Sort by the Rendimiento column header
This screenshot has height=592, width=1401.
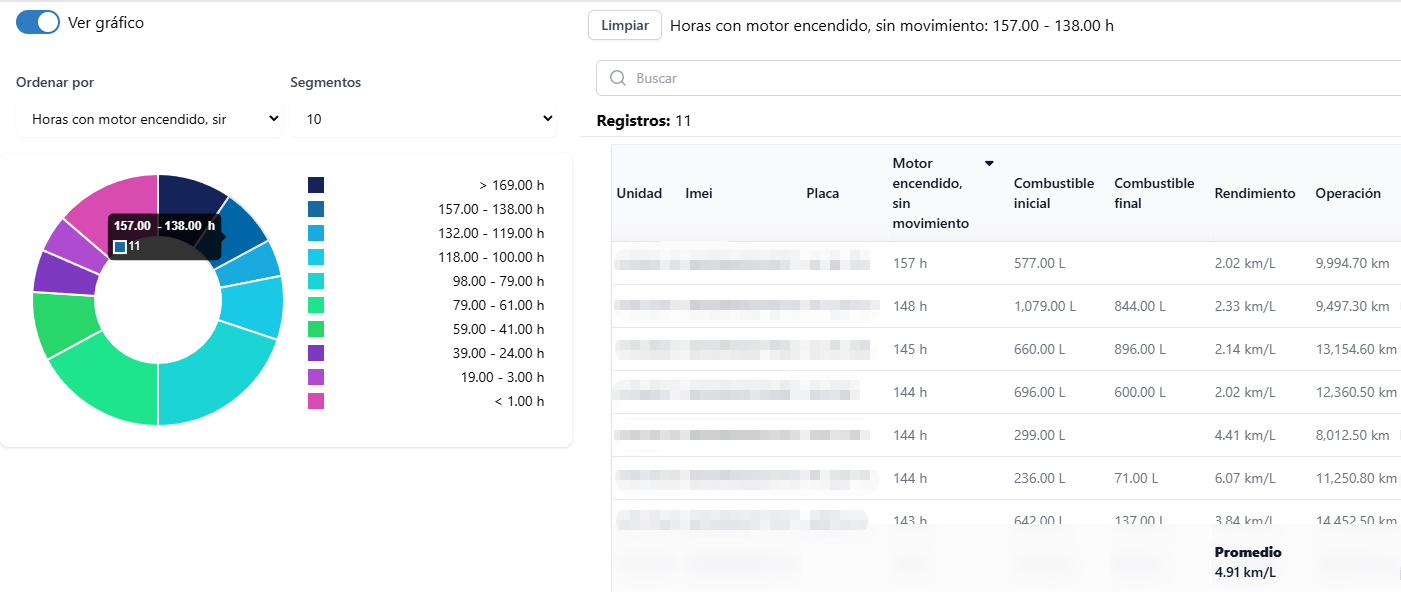tap(1254, 193)
